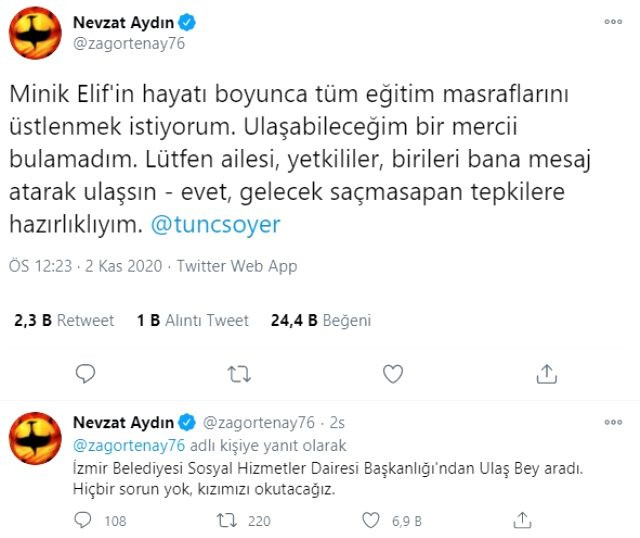Open the reply tweet's three-dot options menu
Screen dimensions: 640x538
tap(611, 422)
